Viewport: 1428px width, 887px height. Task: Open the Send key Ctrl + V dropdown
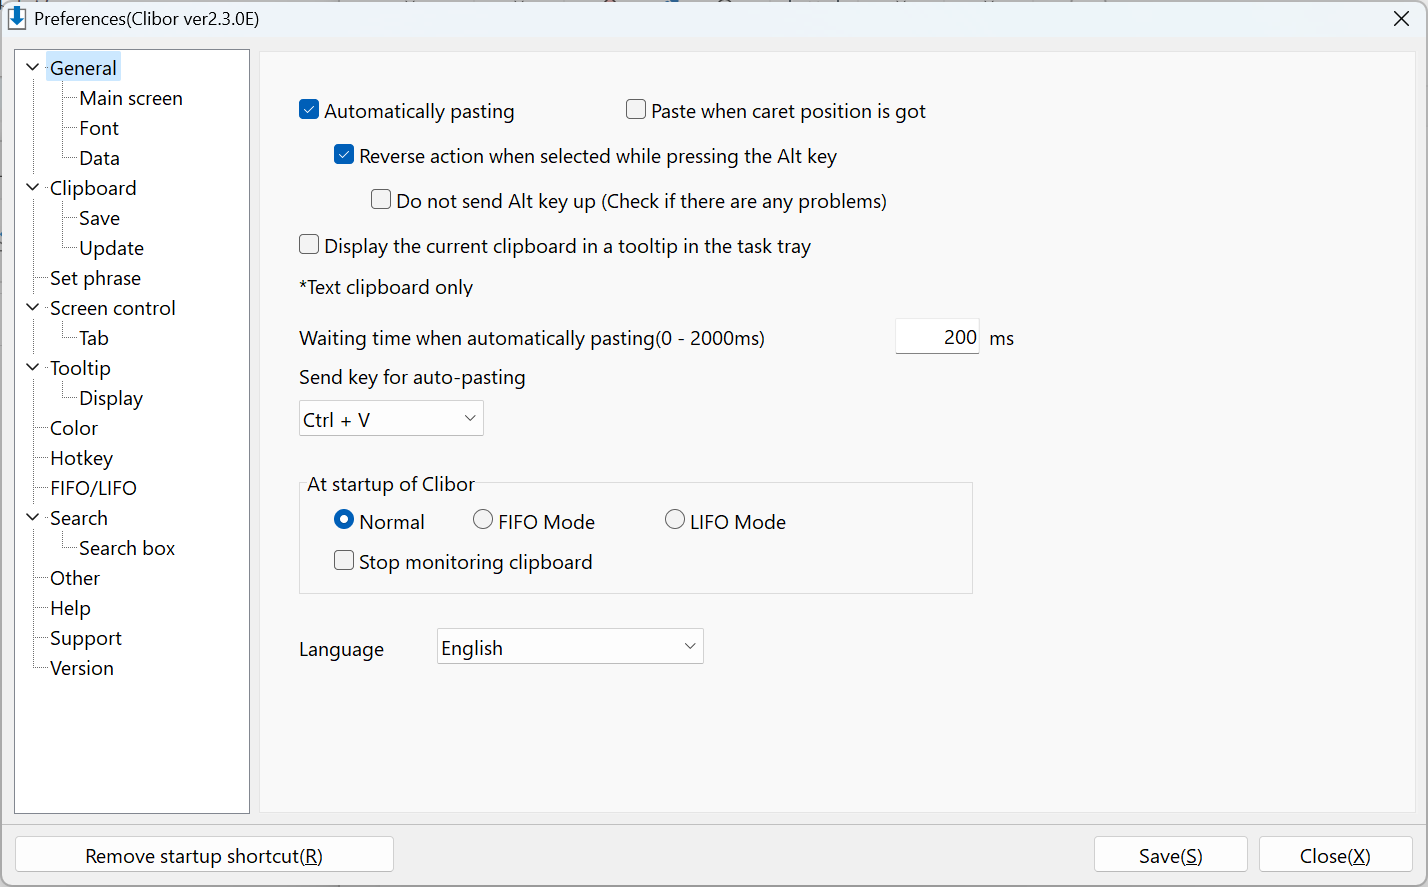391,418
